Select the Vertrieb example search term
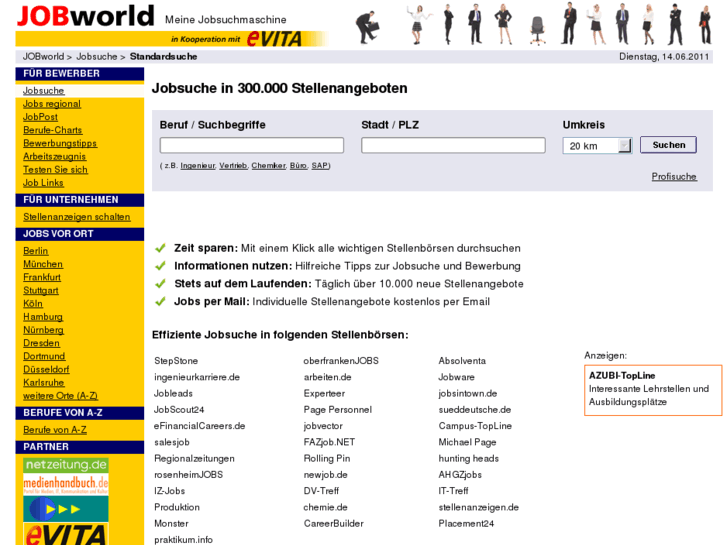 tap(233, 166)
